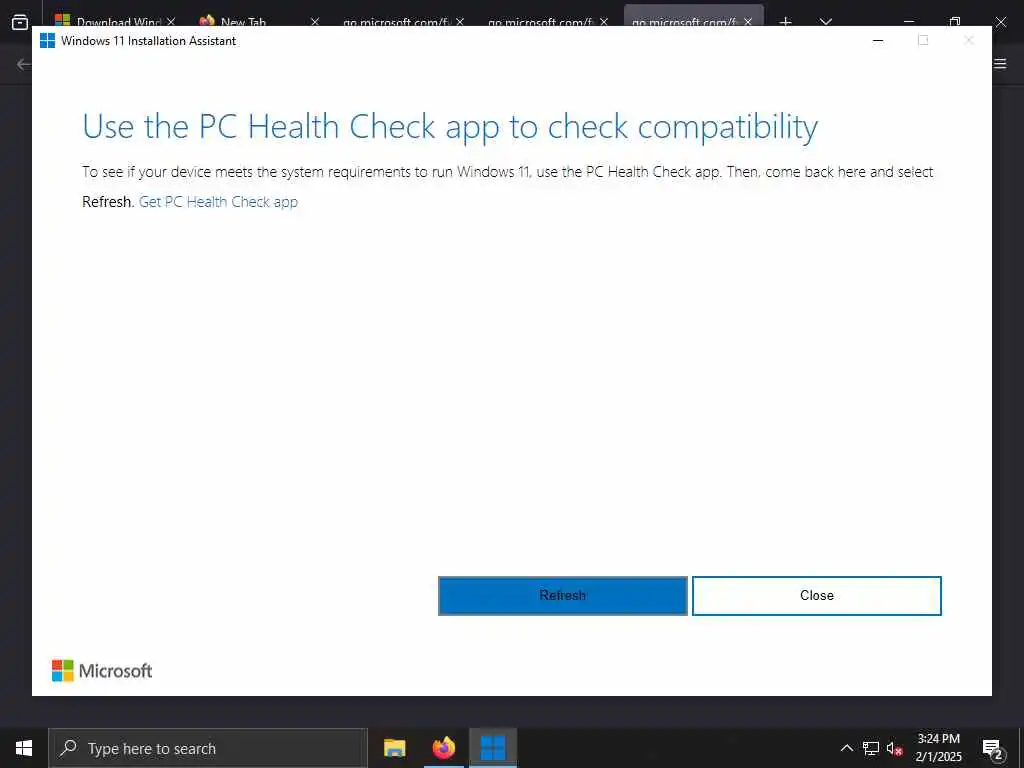Open the muted volume tray icon
Screen dimensions: 1024x768
click(894, 748)
